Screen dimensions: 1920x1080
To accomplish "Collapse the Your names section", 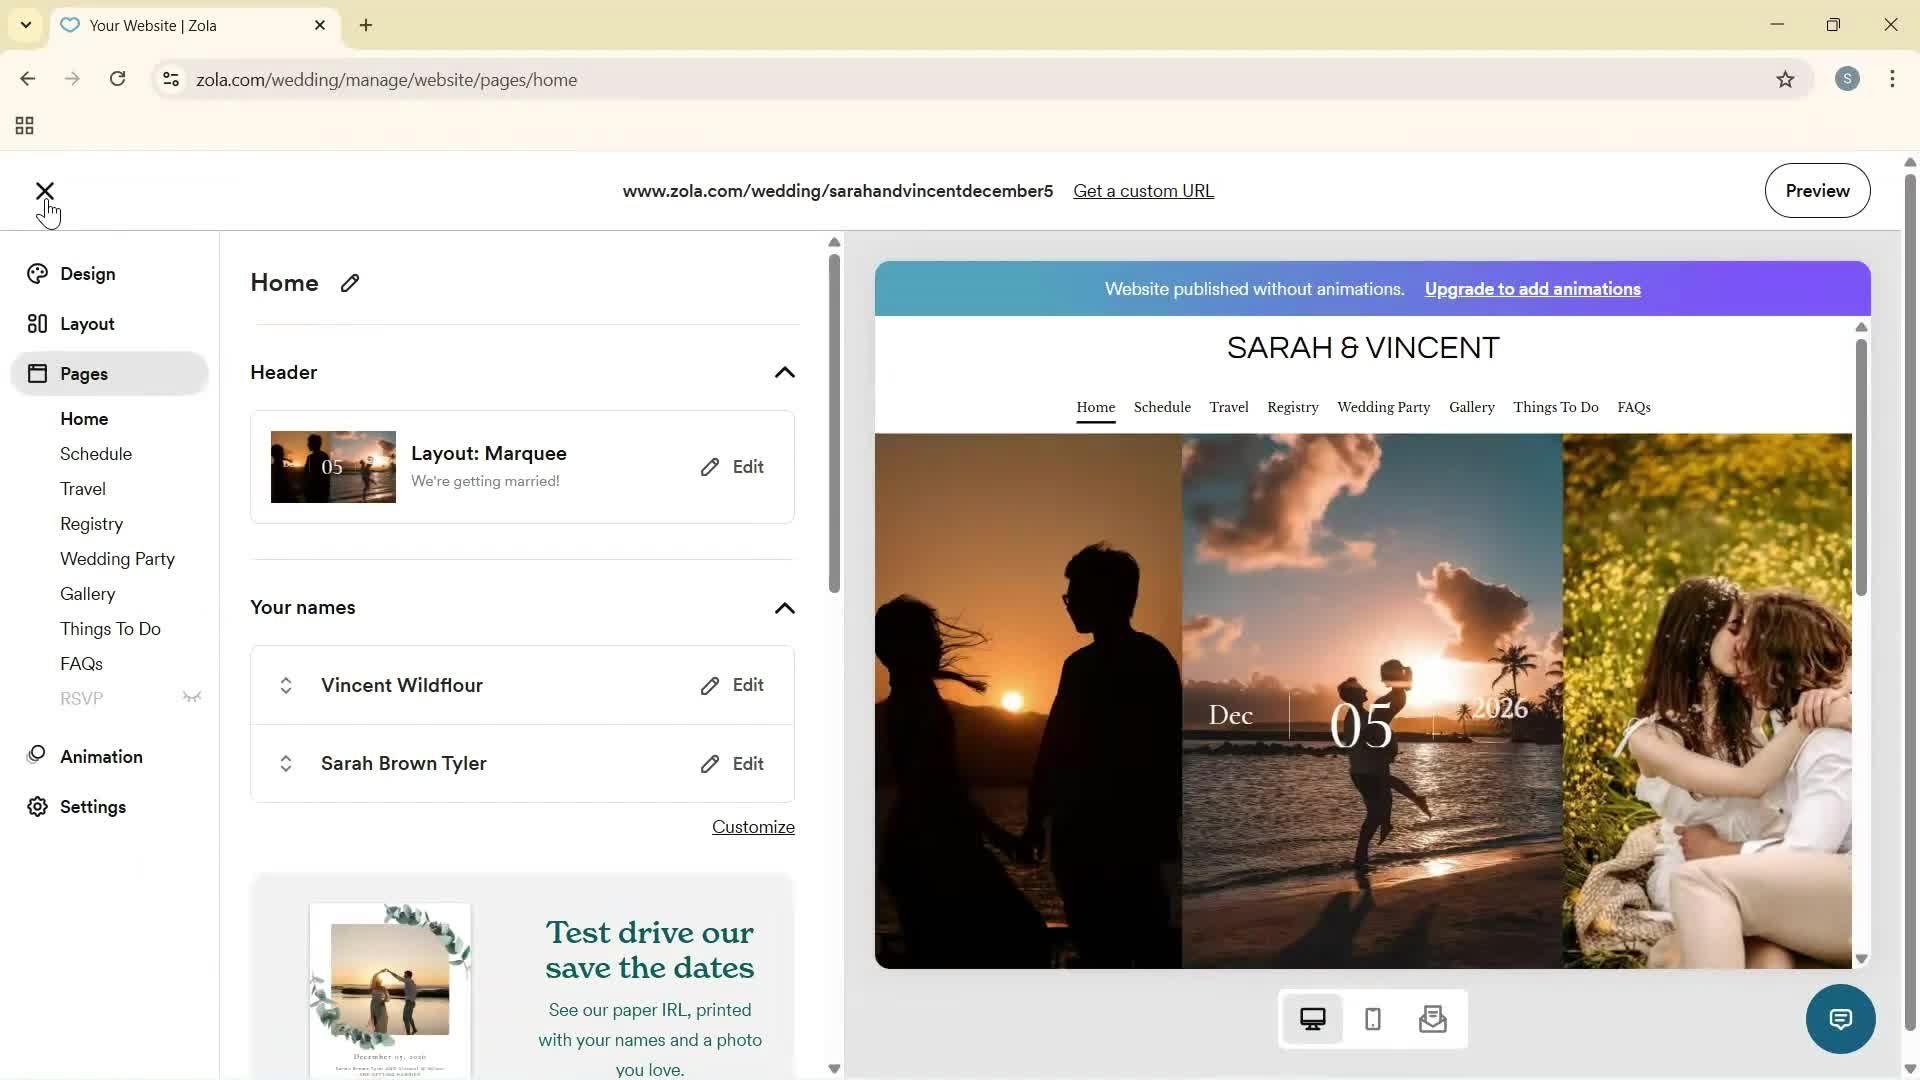I will [x=785, y=608].
